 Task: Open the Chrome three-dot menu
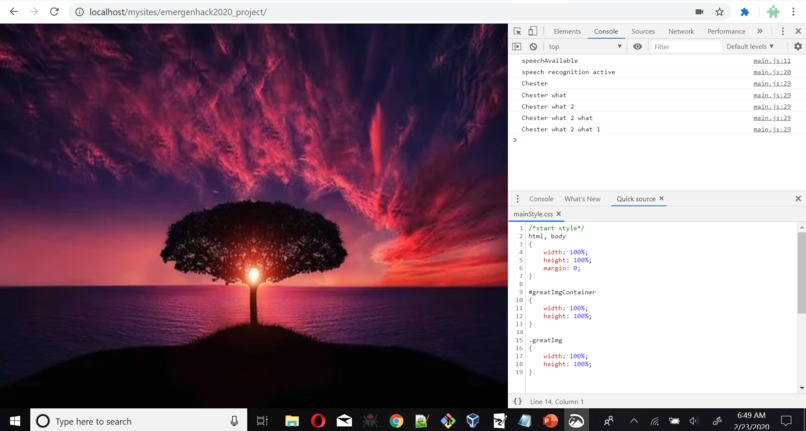tap(793, 12)
